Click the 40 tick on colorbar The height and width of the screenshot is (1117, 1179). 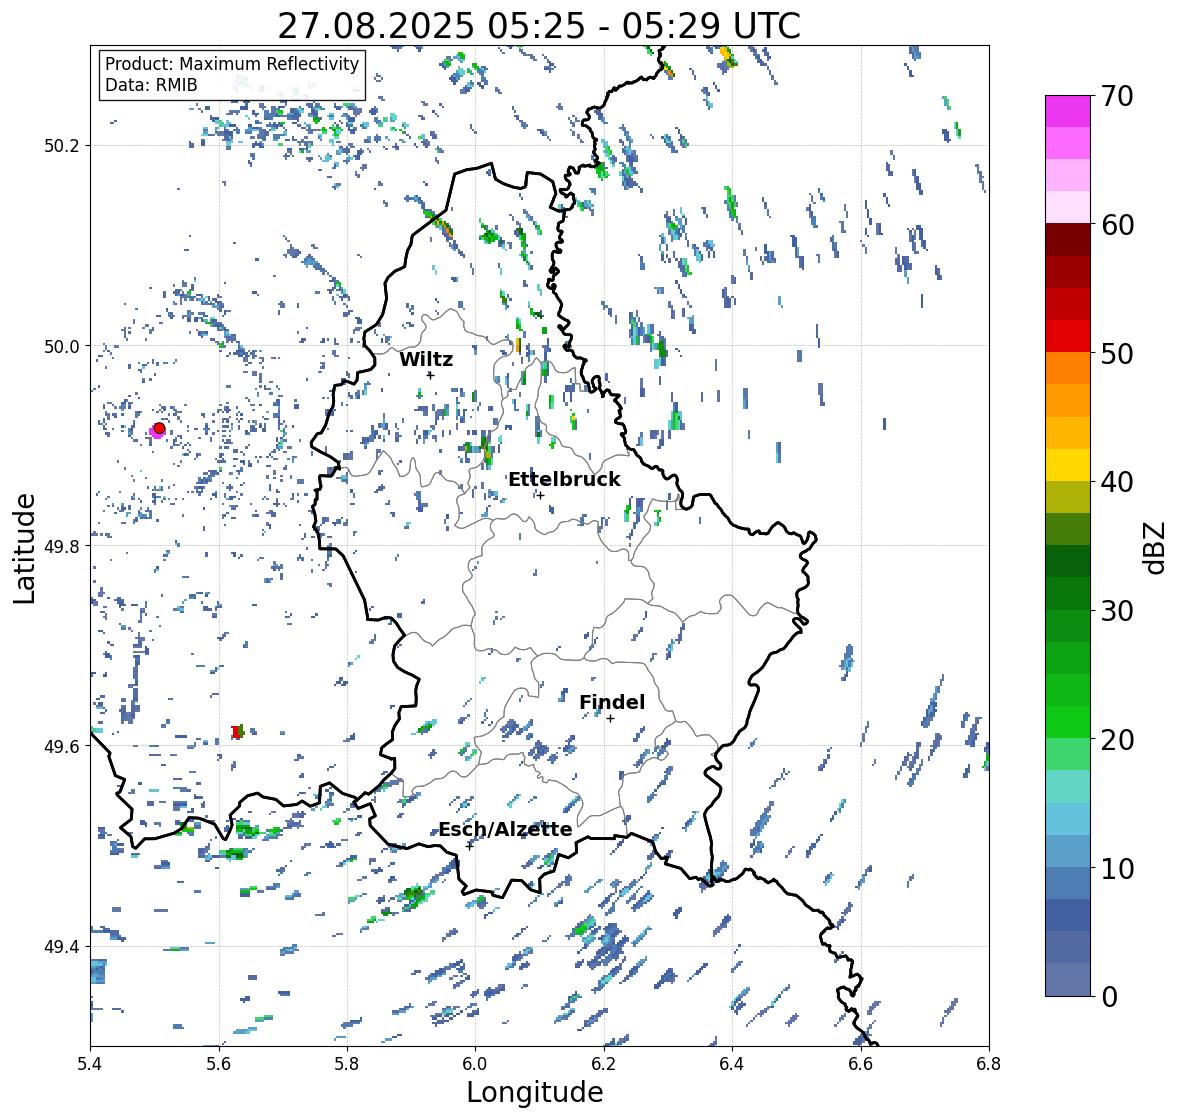point(1117,482)
